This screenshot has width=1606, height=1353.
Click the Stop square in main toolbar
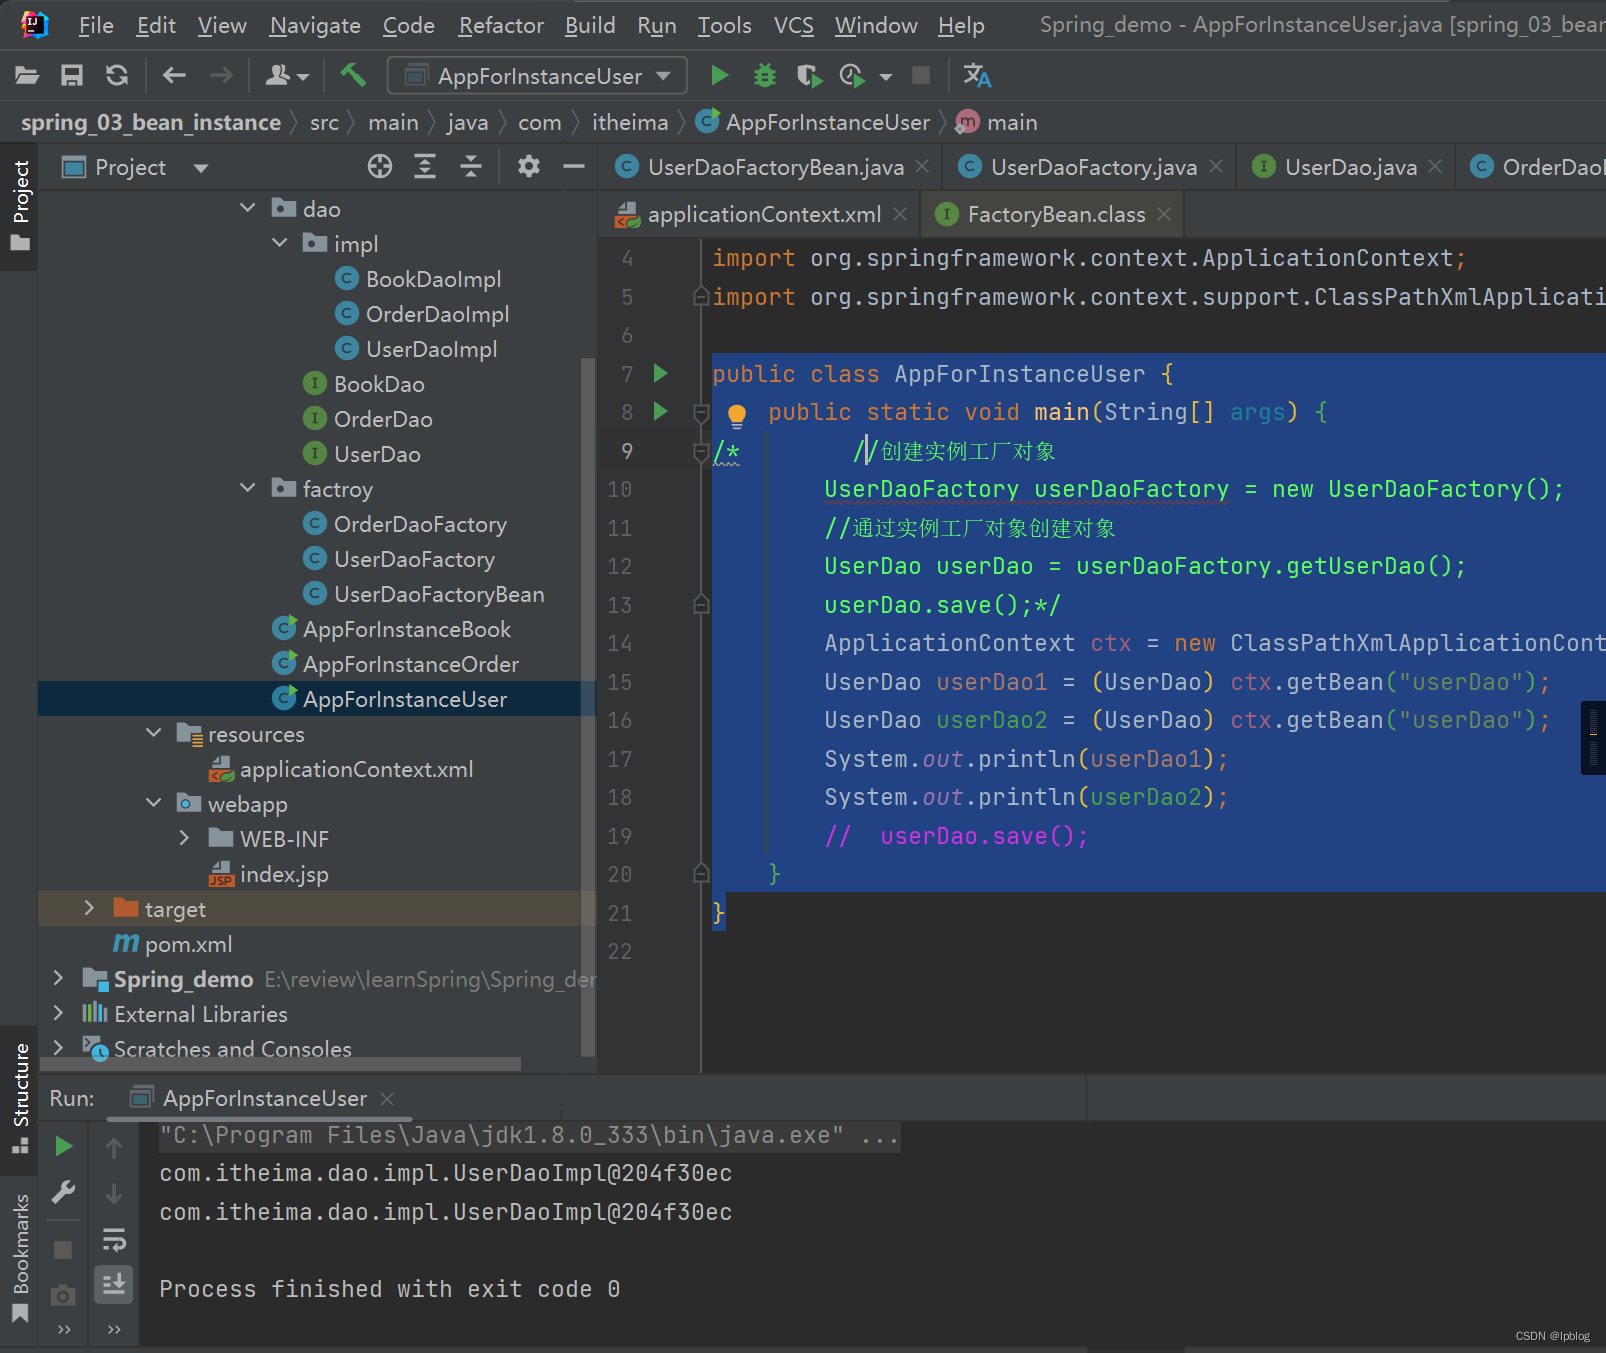(x=921, y=75)
